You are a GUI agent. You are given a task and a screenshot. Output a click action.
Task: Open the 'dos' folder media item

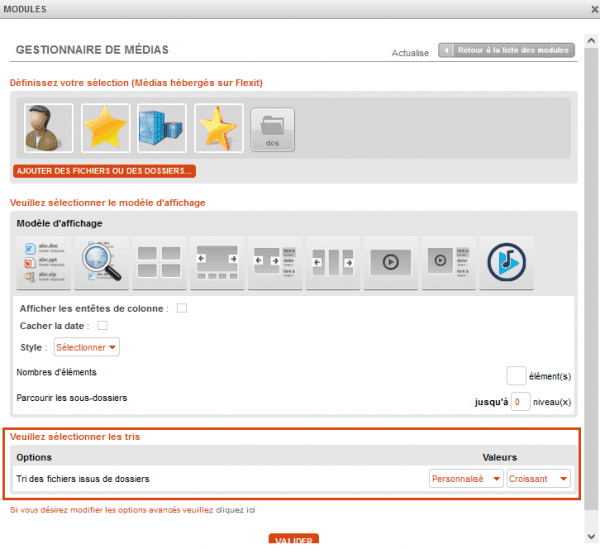tap(272, 129)
